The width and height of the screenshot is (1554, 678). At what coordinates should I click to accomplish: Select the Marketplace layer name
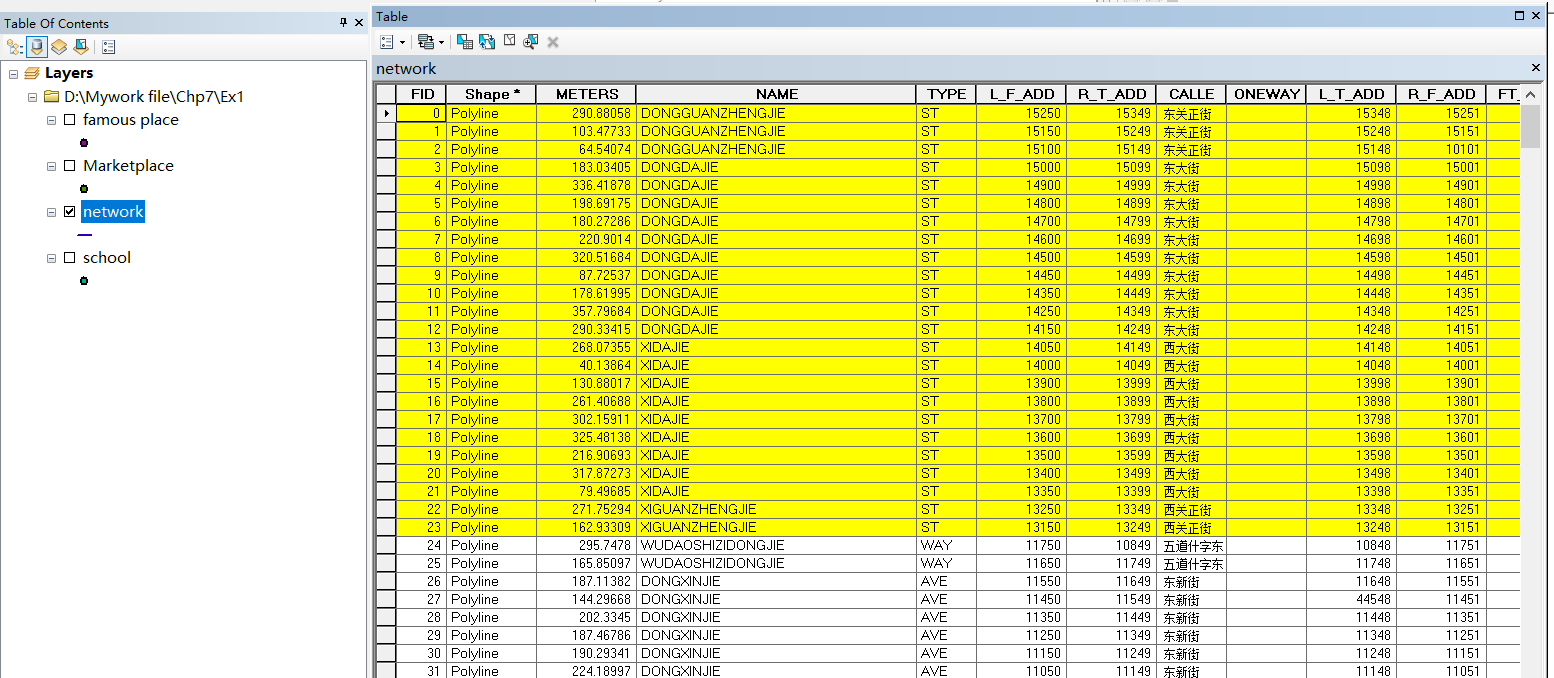tap(128, 166)
